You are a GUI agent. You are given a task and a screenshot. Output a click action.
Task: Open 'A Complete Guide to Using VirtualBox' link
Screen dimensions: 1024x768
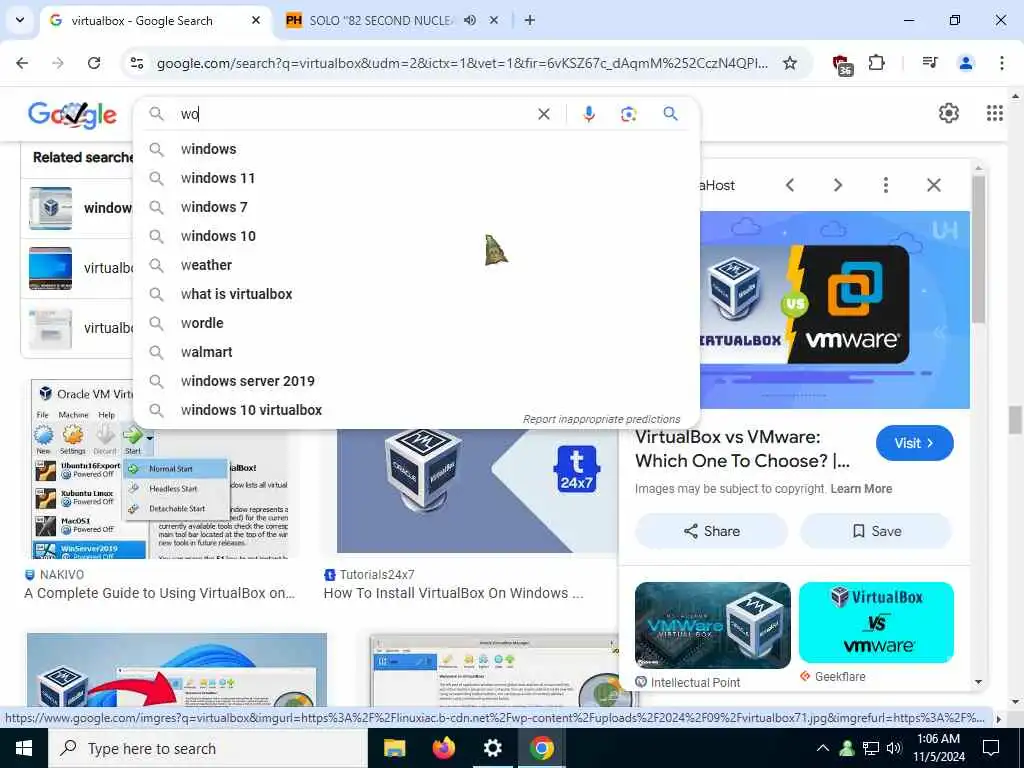[159, 593]
